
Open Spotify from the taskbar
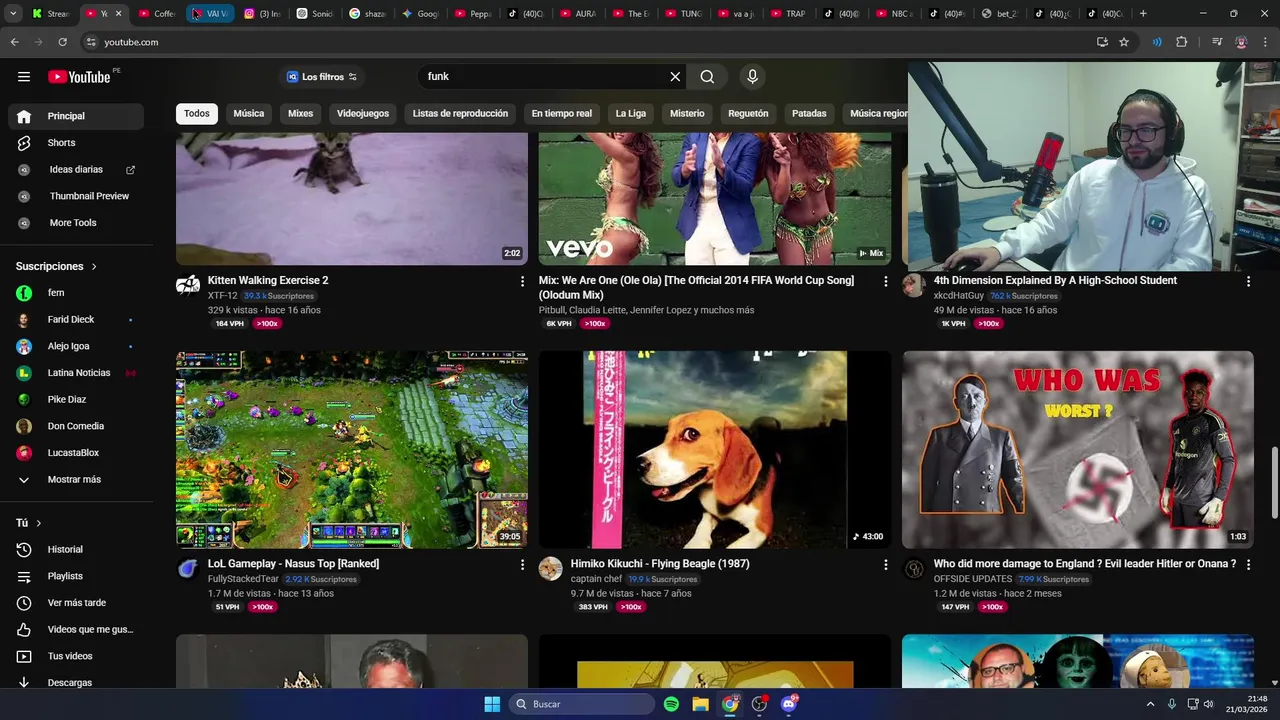tap(671, 704)
